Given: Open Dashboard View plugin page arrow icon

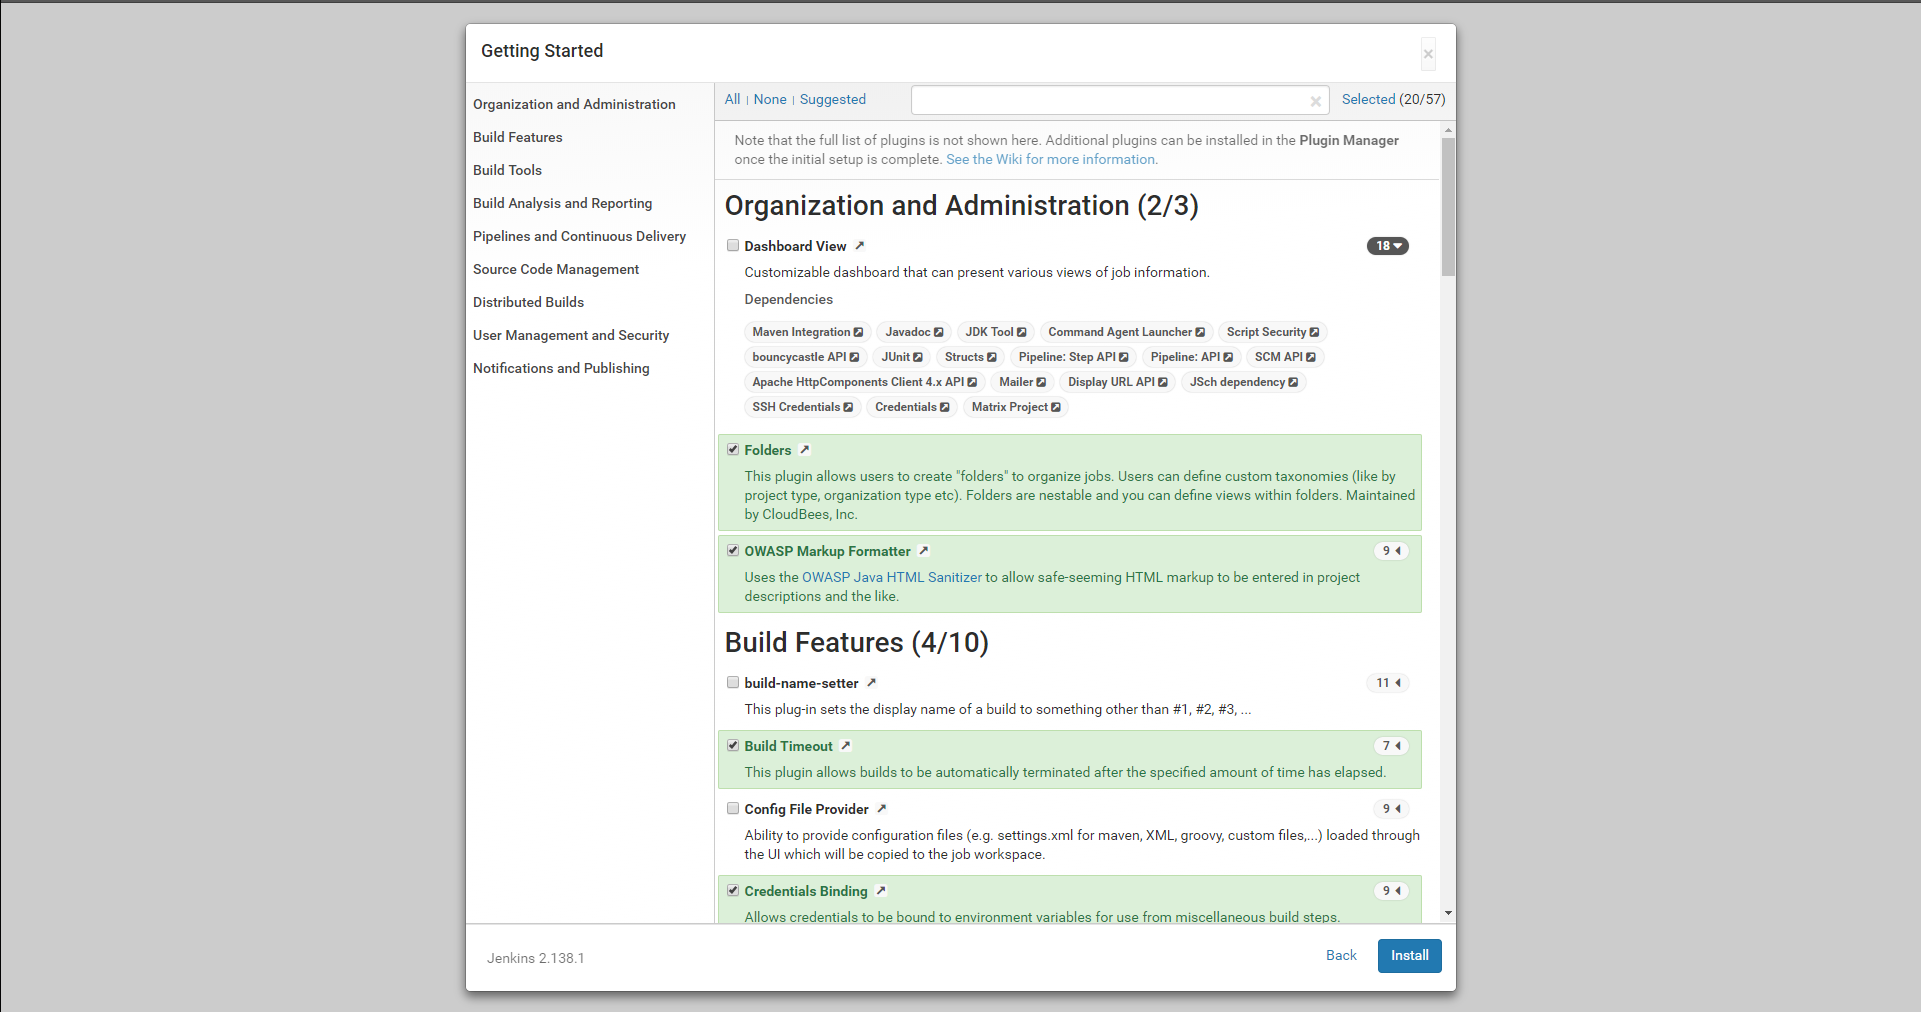Looking at the screenshot, I should point(859,246).
